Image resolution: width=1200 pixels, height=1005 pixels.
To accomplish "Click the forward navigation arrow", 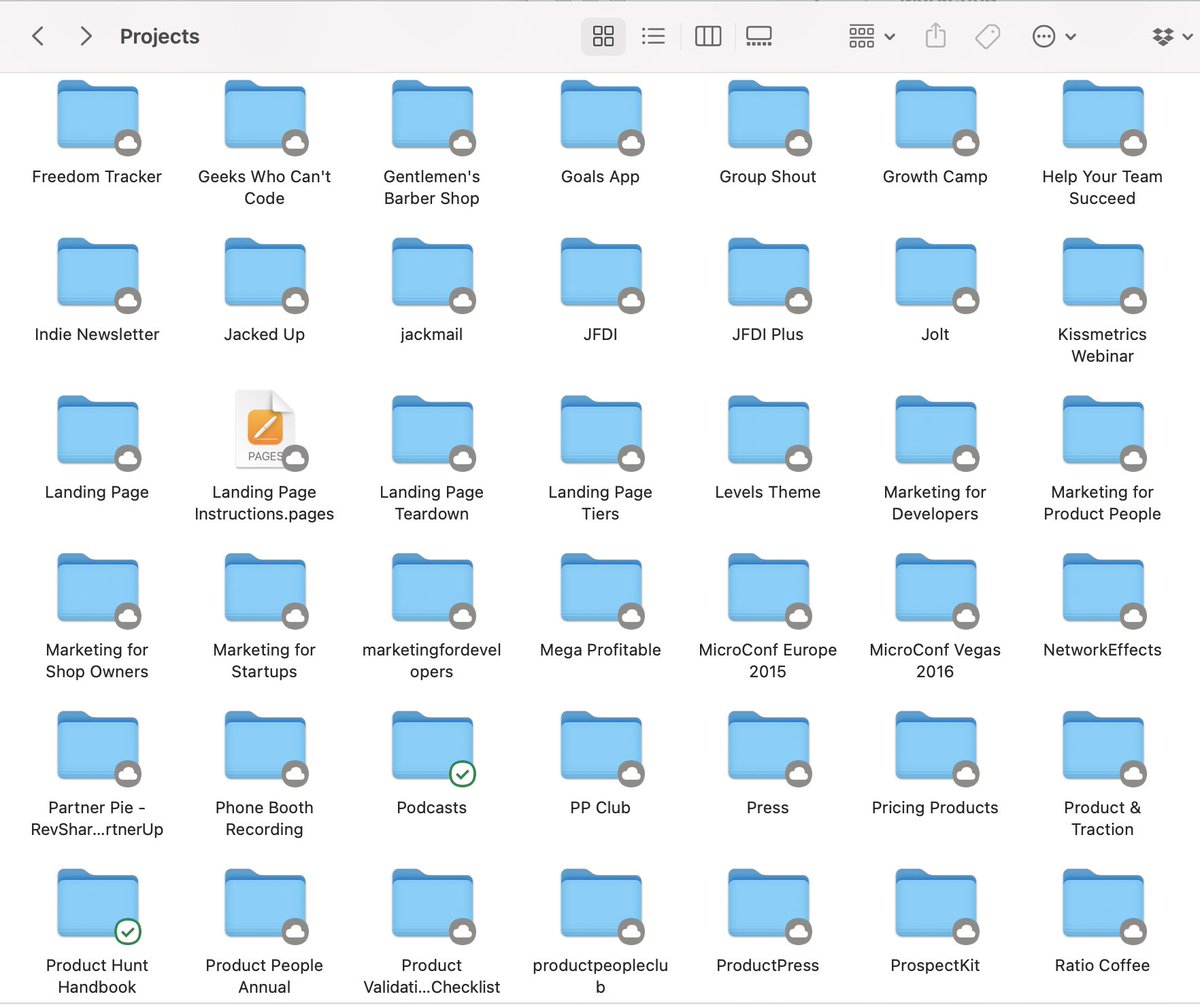I will click(86, 37).
